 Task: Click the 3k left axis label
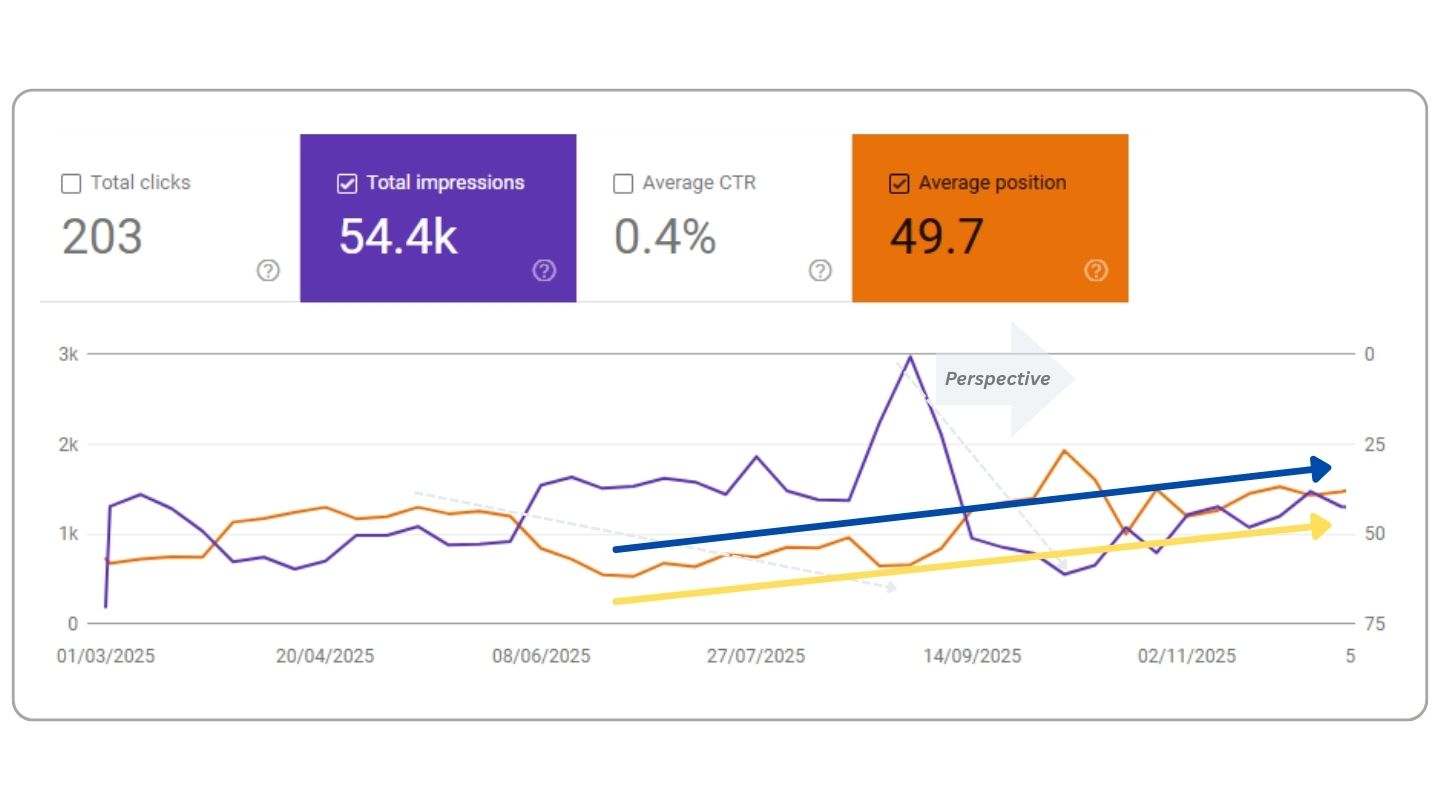coord(70,353)
